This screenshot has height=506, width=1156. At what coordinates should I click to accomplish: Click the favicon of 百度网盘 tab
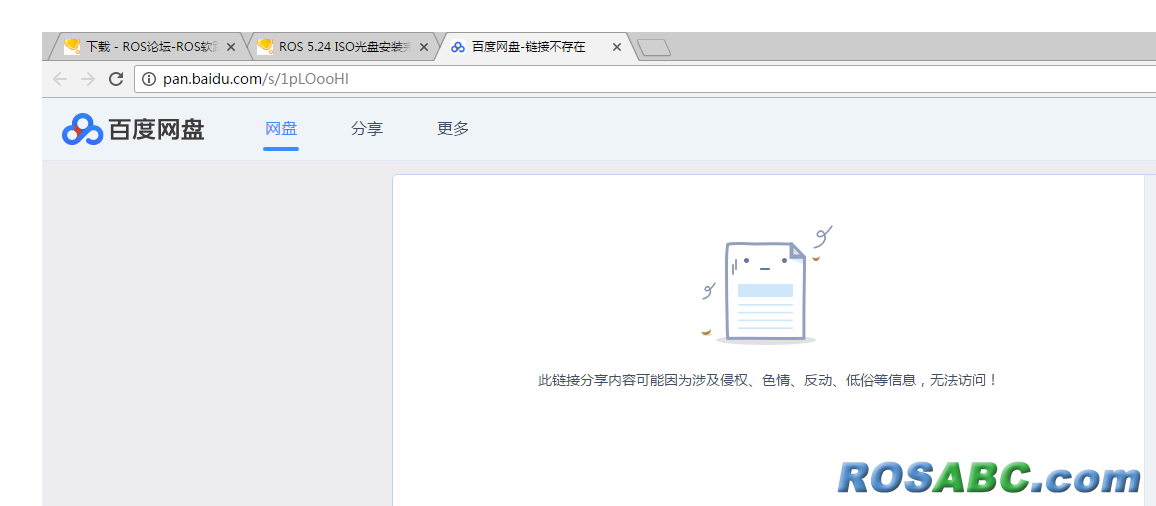(458, 47)
